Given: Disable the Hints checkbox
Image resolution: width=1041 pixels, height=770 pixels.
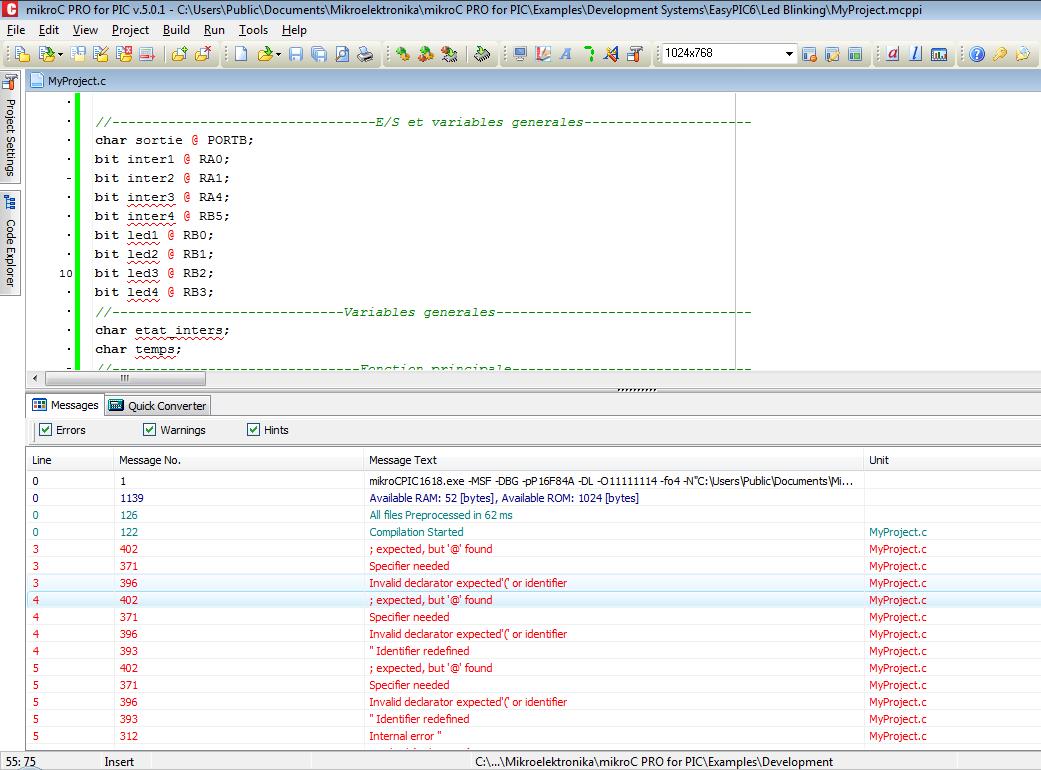Looking at the screenshot, I should tap(253, 430).
